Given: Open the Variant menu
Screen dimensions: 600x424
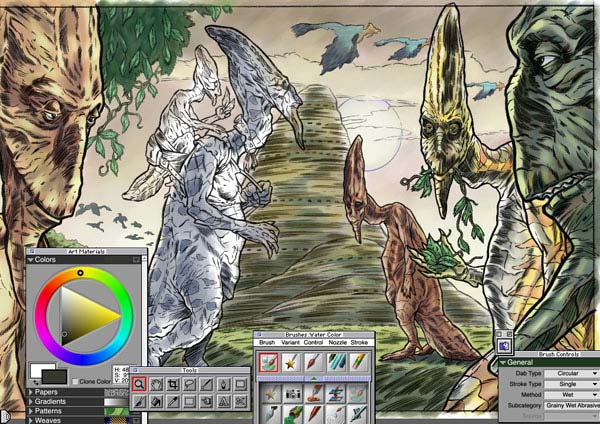Looking at the screenshot, I should pos(290,342).
